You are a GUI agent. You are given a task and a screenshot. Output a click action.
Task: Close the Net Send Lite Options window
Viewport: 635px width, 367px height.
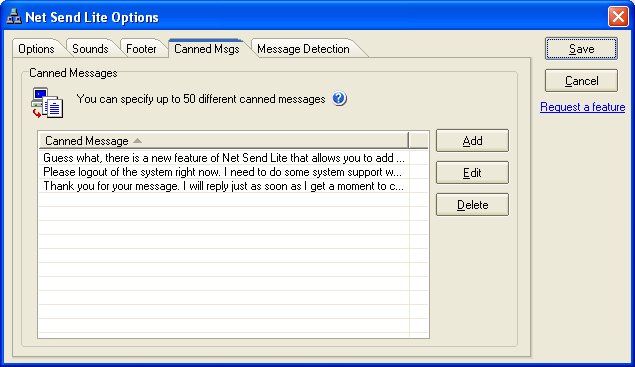pos(618,17)
